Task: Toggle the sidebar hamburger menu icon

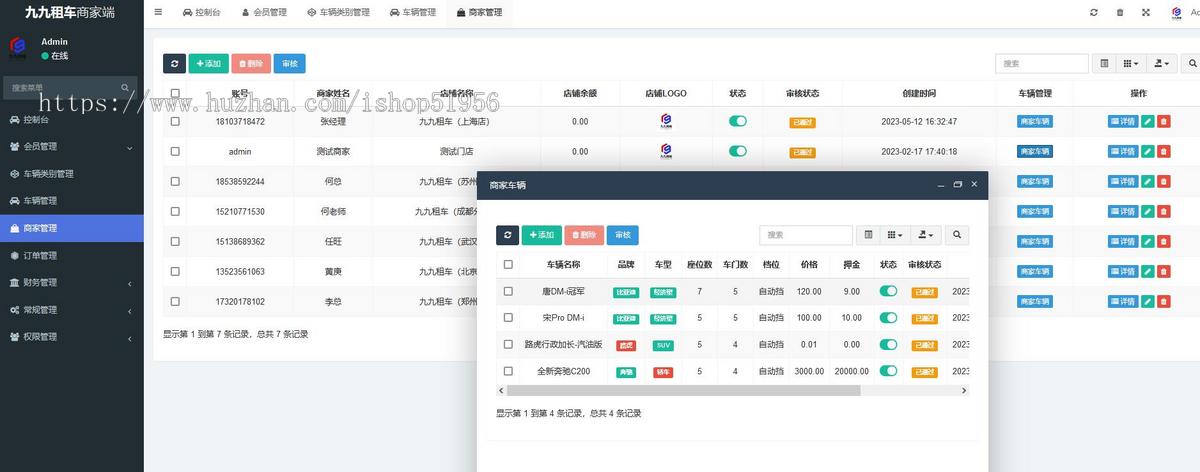Action: pos(158,12)
